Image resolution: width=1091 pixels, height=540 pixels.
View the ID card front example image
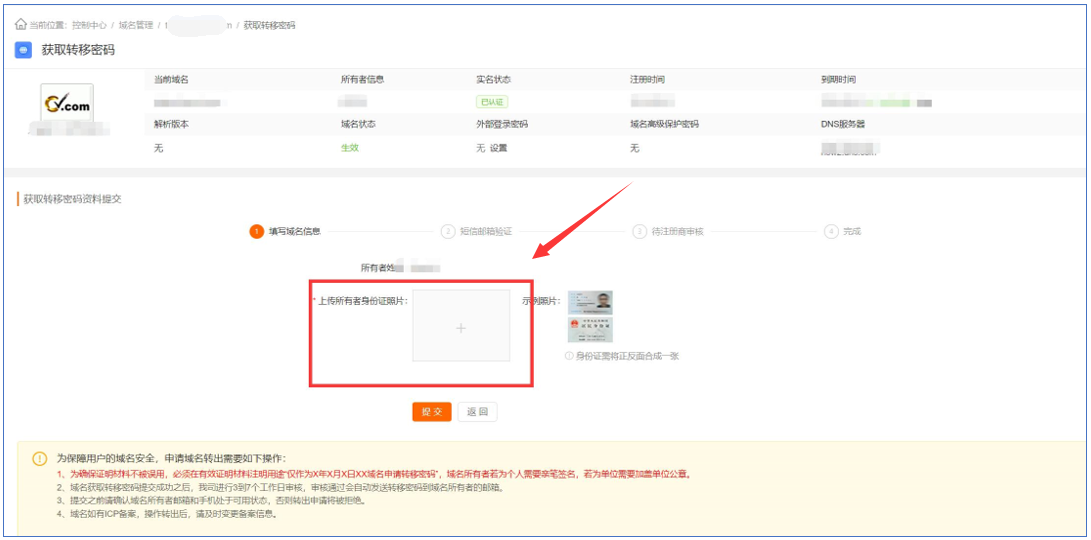coord(590,302)
